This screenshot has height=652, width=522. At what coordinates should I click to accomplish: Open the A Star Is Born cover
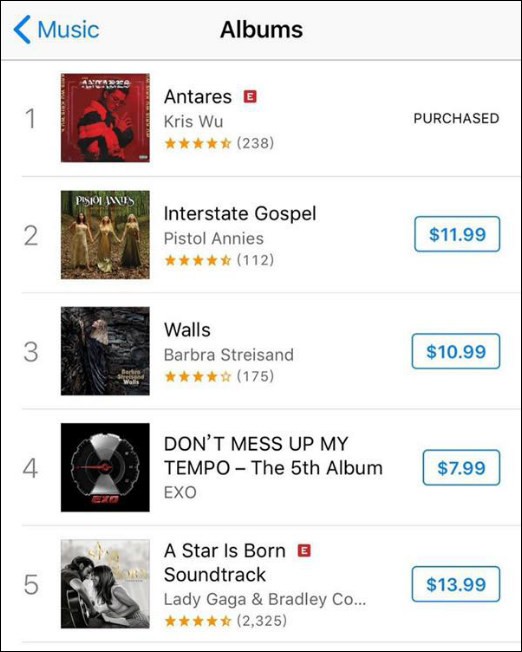click(x=105, y=584)
